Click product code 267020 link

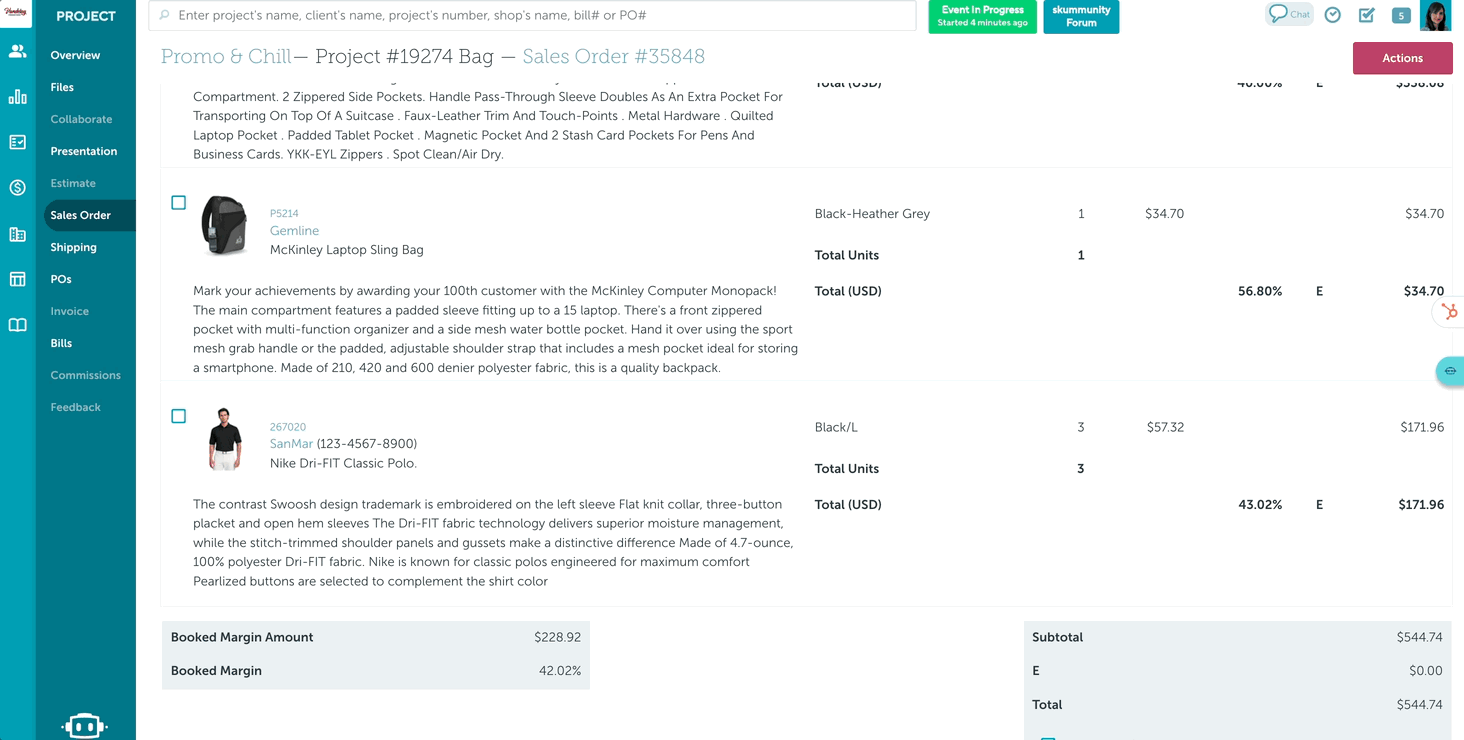click(288, 427)
